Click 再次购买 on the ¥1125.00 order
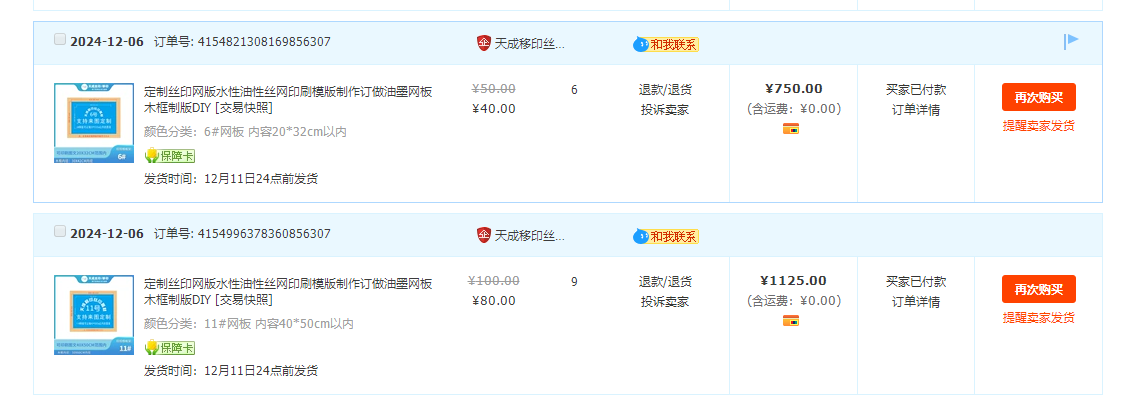 coord(1038,289)
